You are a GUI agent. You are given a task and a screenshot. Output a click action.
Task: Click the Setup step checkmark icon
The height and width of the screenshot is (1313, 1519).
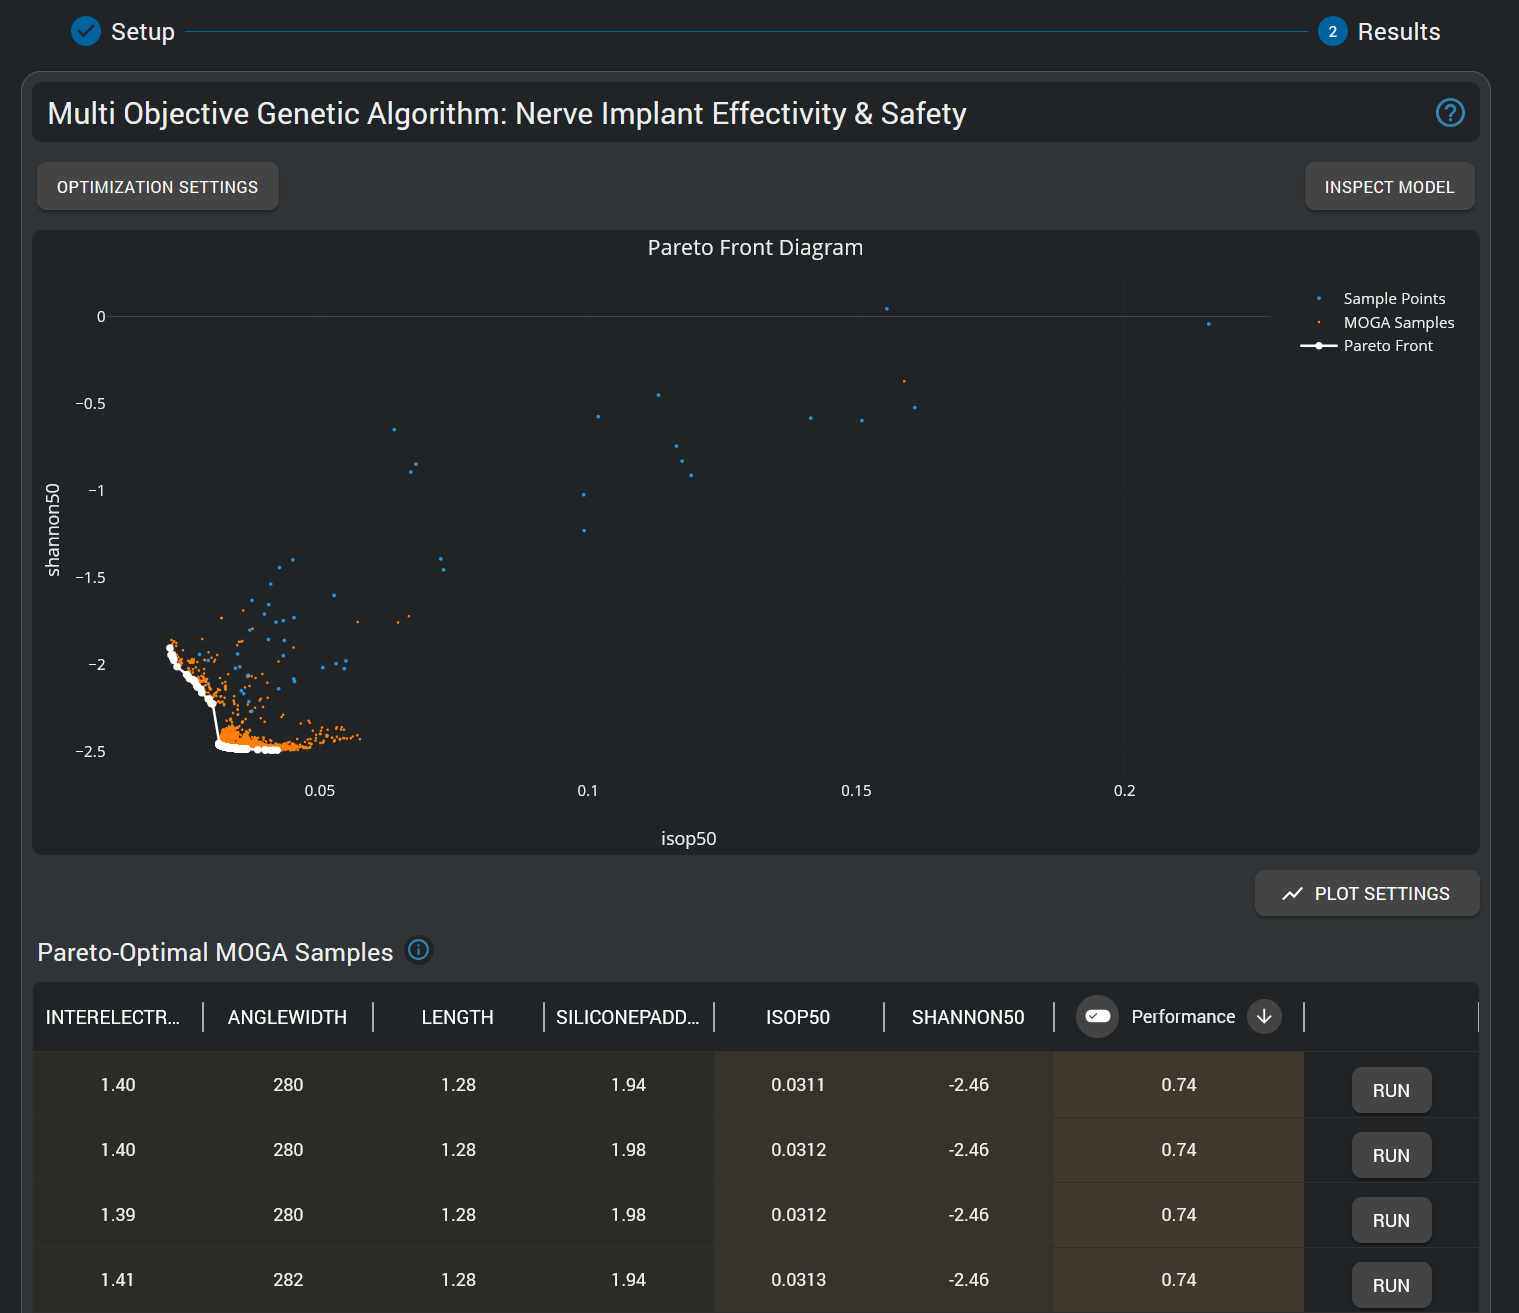pyautogui.click(x=86, y=32)
